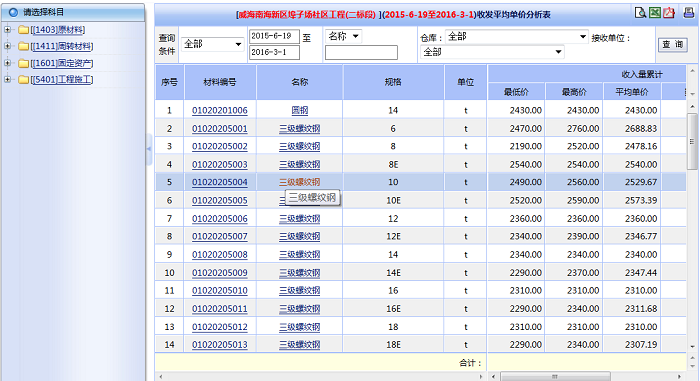Export the report as PDF
The width and height of the screenshot is (700, 381).
(669, 13)
